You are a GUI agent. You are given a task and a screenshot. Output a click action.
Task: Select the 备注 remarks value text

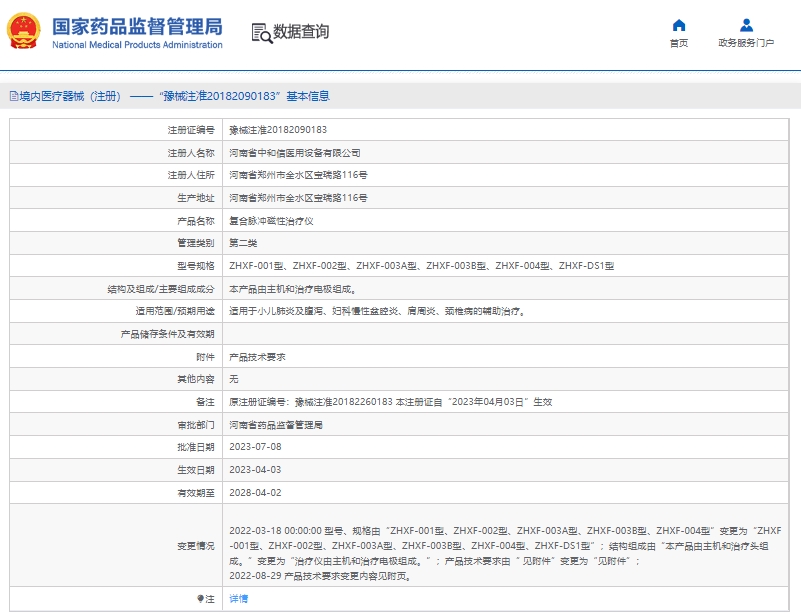391,402
